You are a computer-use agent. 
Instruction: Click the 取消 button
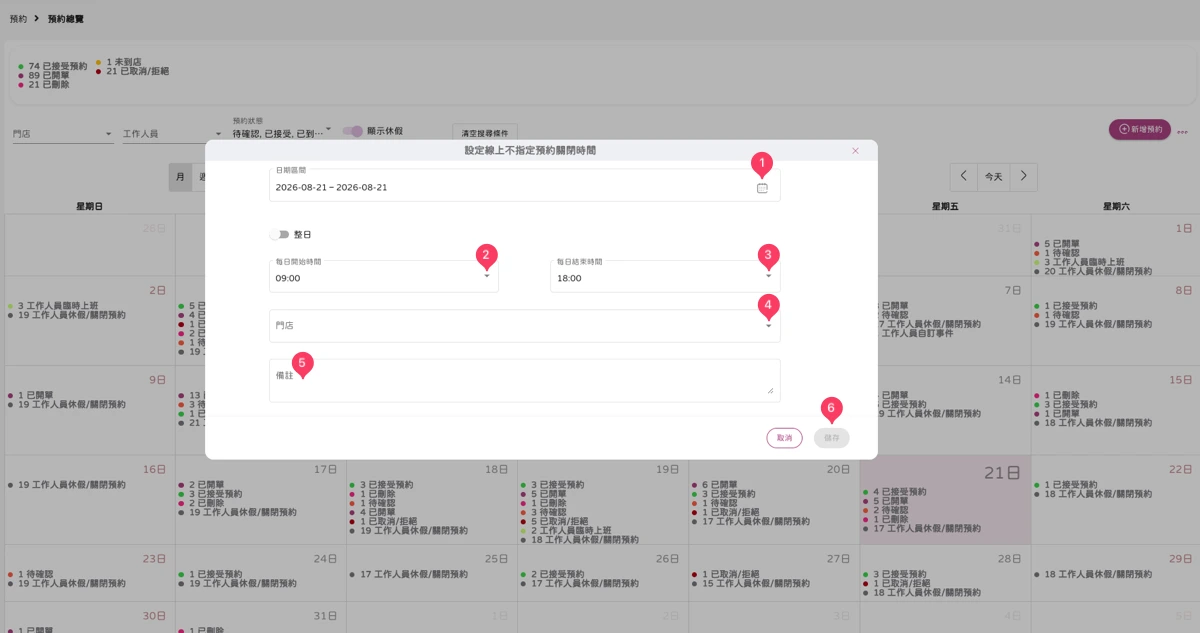click(x=785, y=438)
